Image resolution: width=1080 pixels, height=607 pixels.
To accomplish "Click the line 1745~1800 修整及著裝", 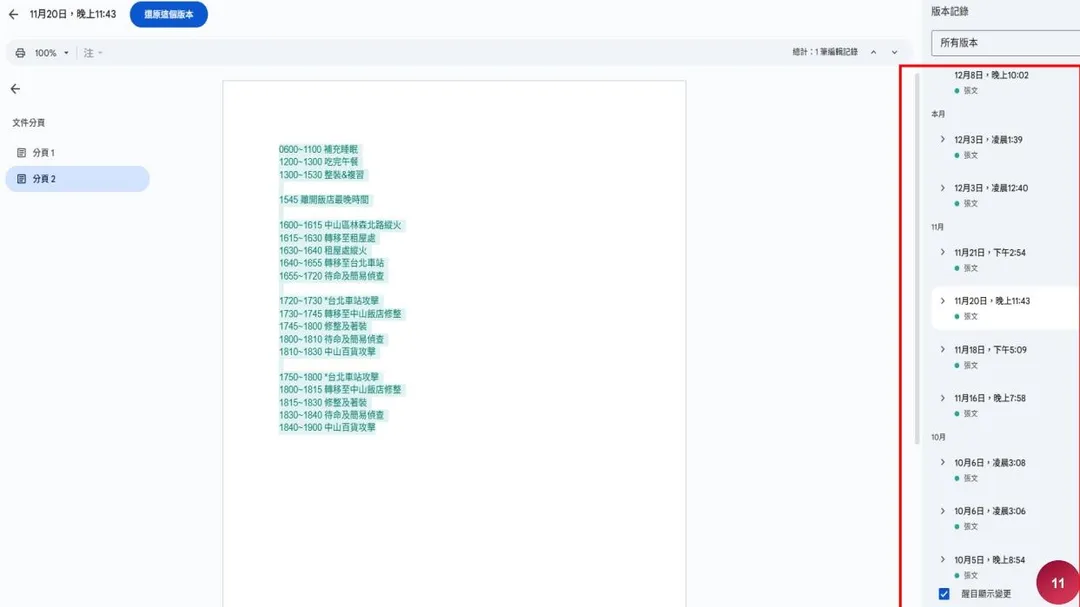I will [323, 327].
